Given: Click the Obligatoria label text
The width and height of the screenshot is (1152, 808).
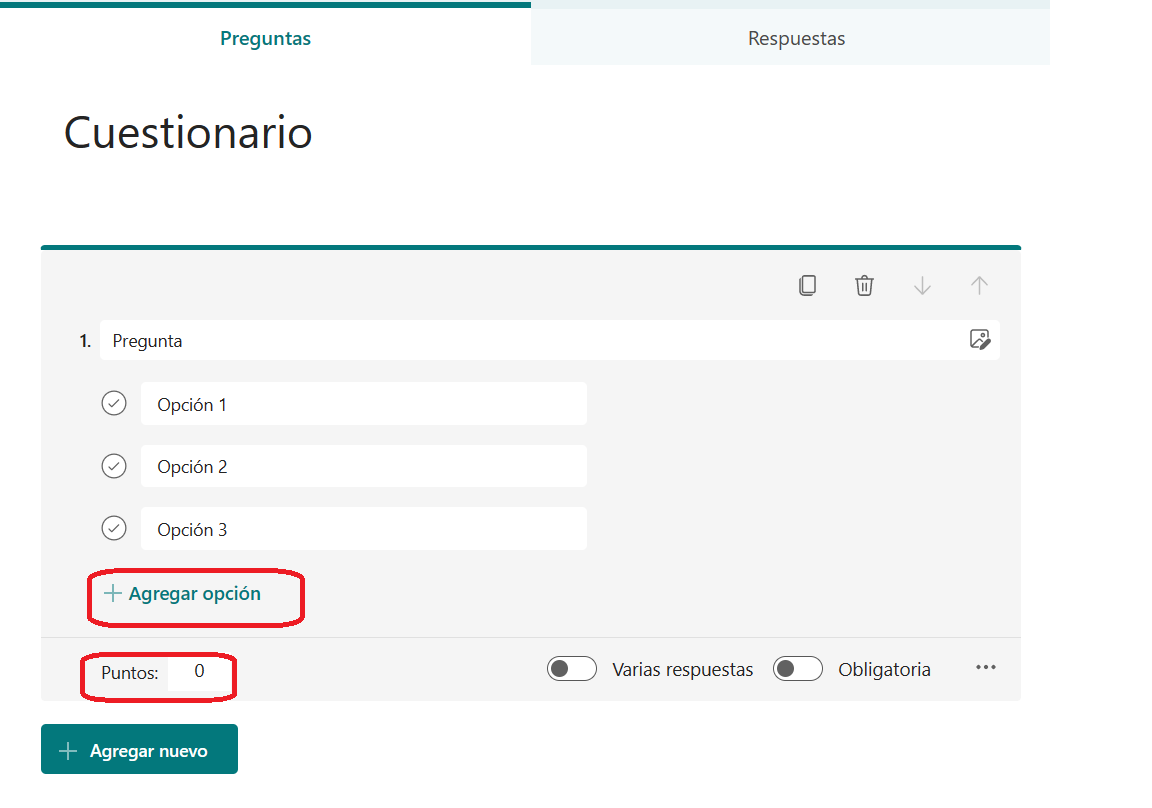Looking at the screenshot, I should point(885,669).
